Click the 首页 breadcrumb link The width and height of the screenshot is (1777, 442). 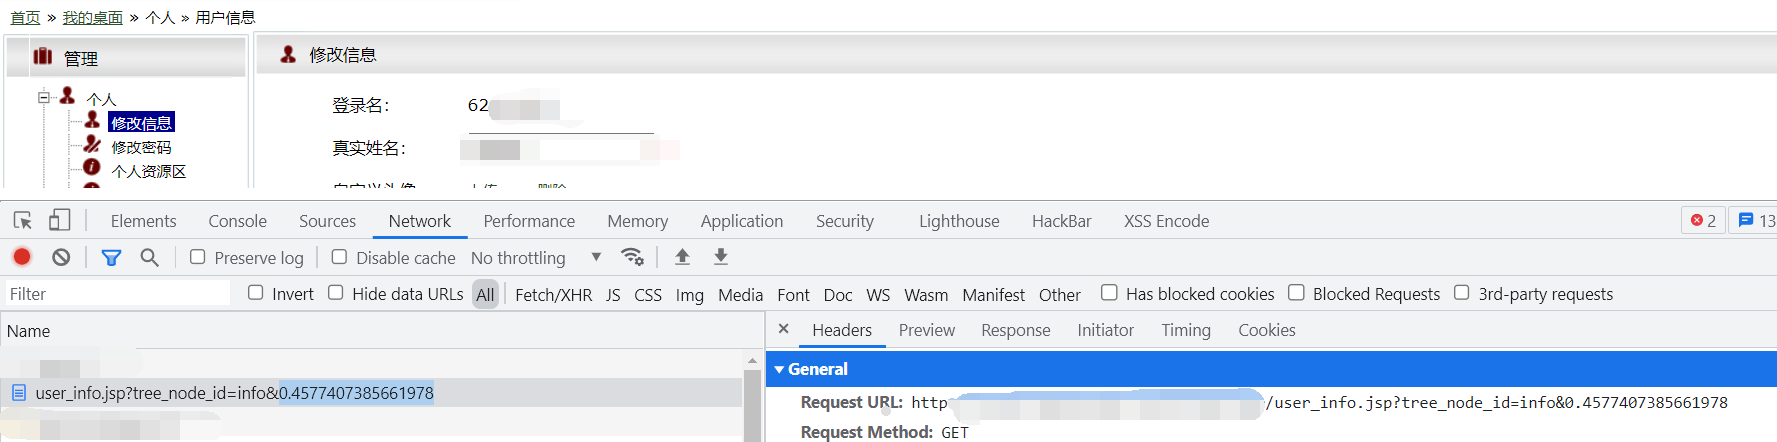click(x=25, y=17)
